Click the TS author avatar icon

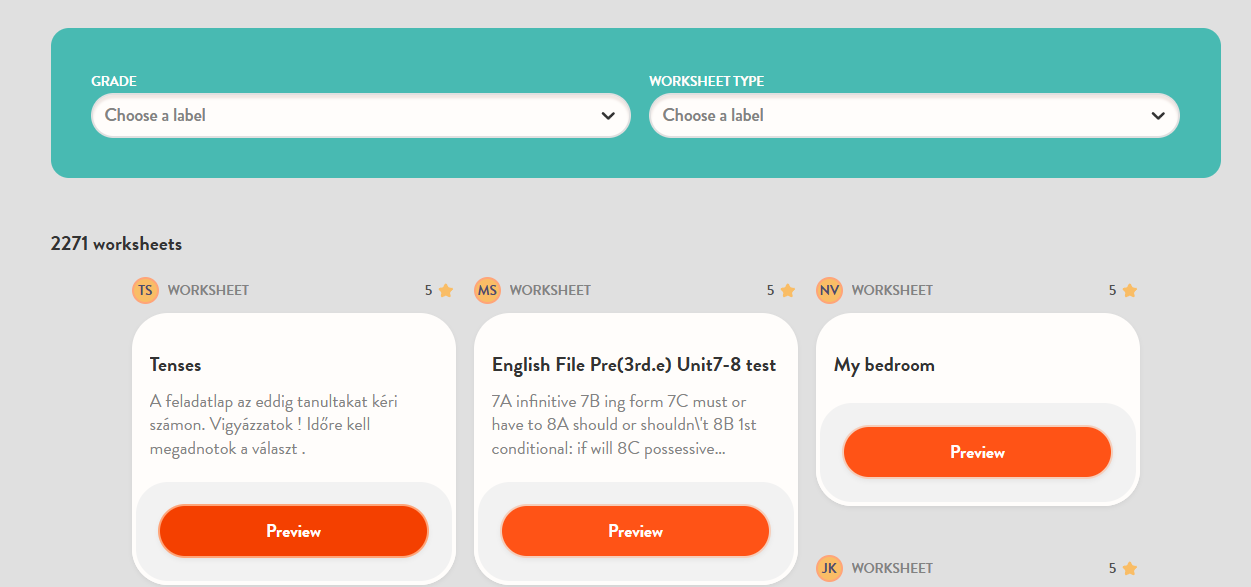(x=145, y=291)
